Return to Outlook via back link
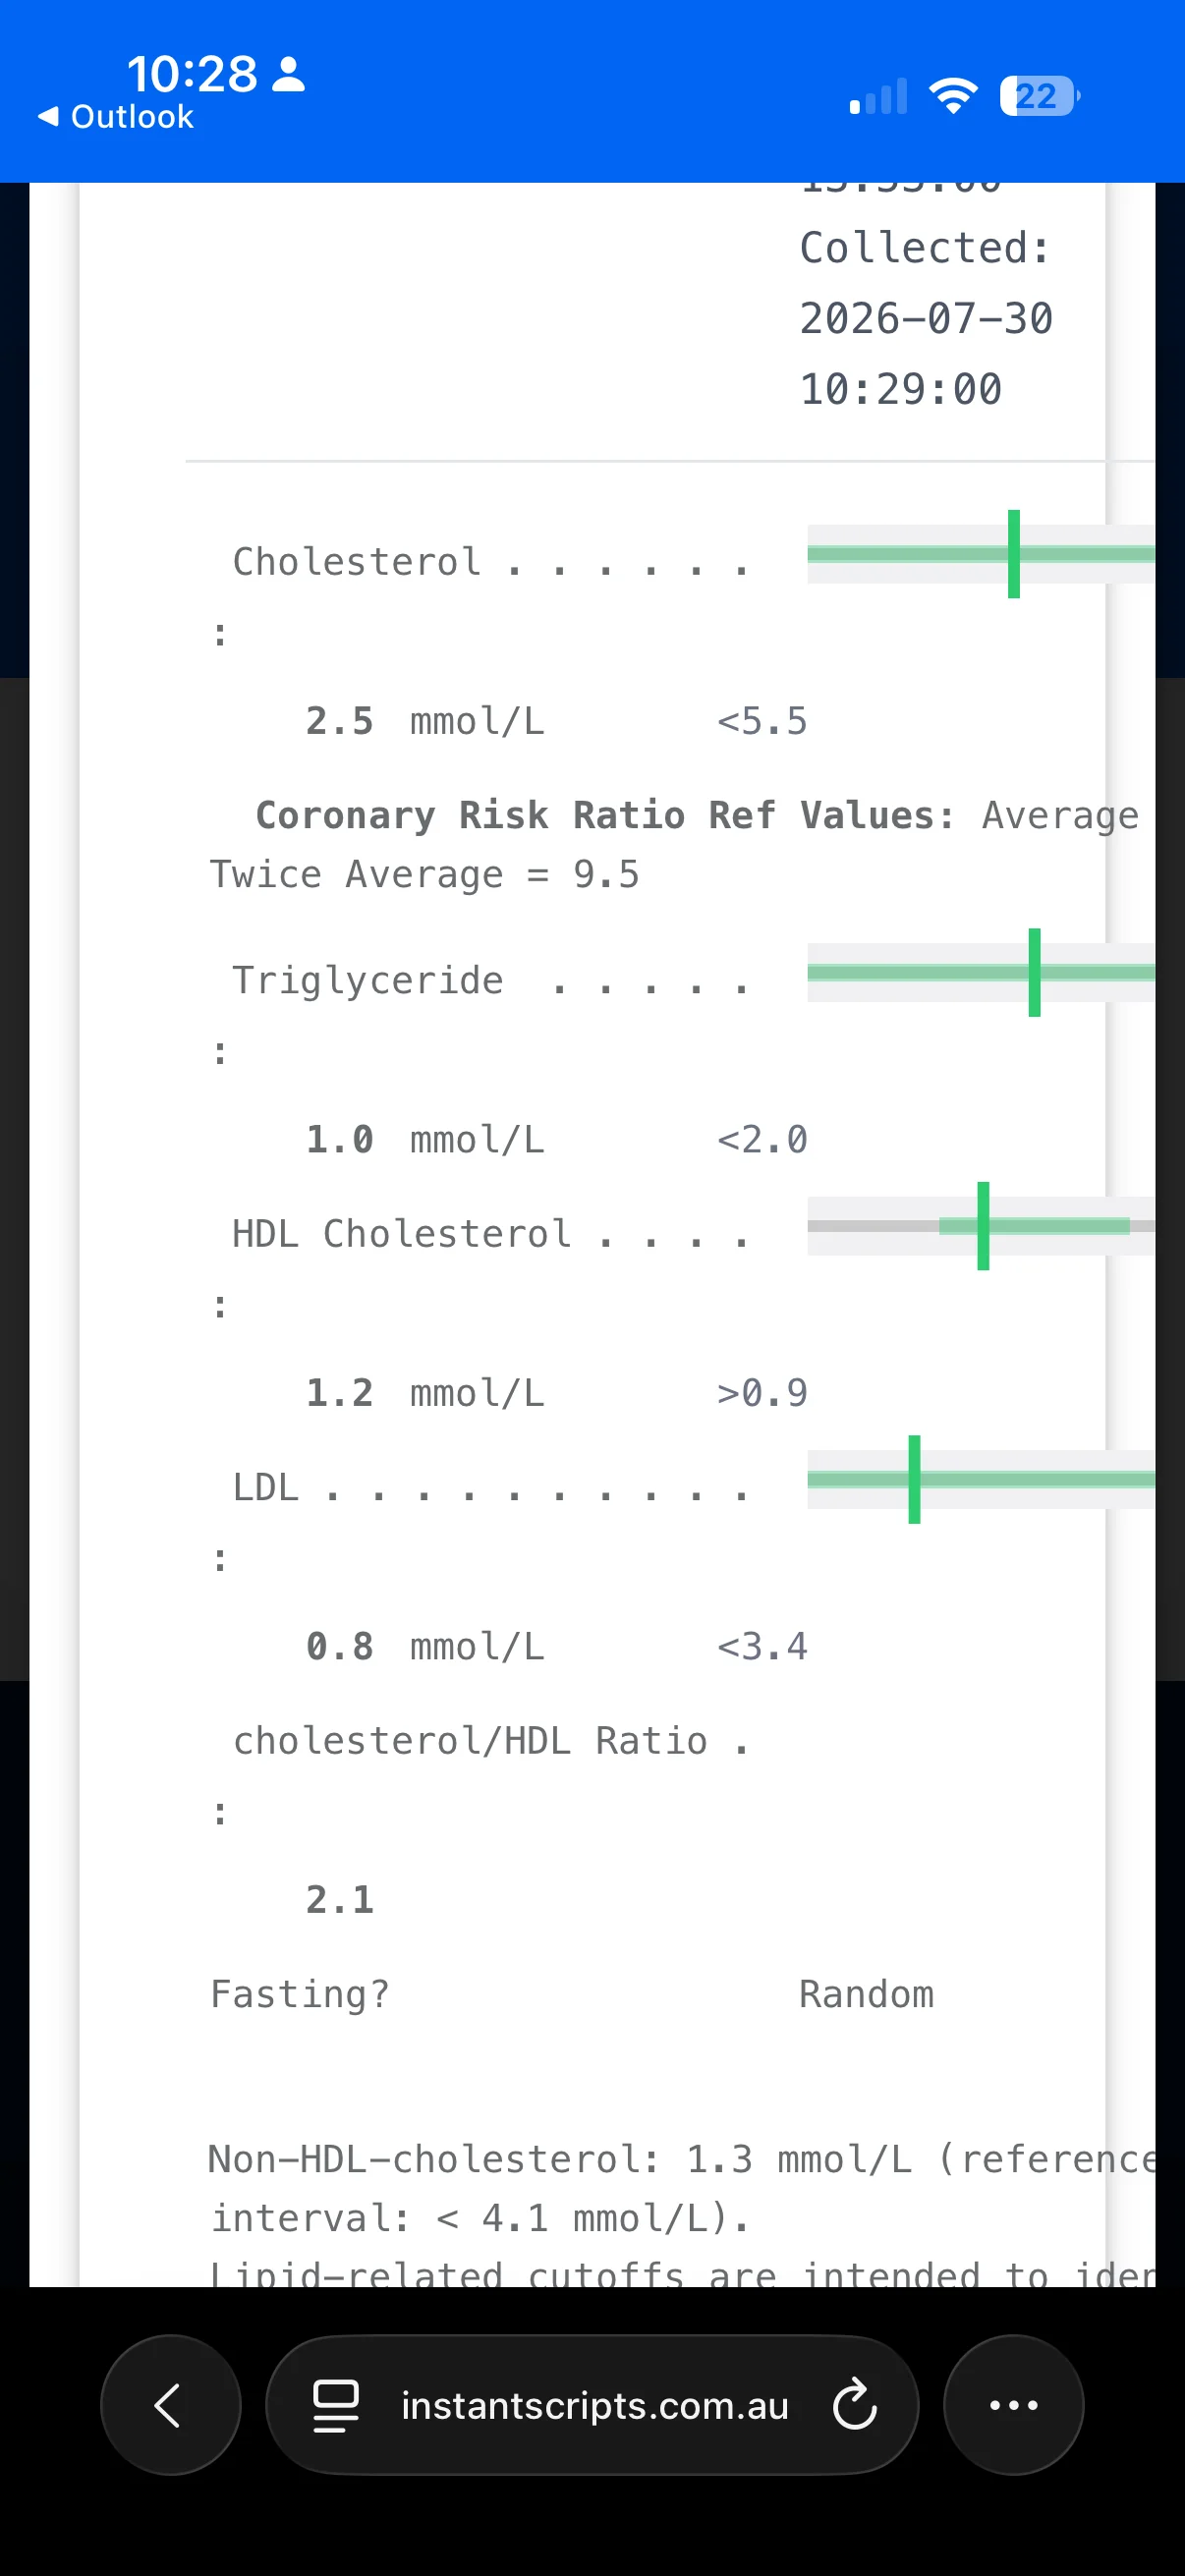The image size is (1185, 2576). coord(115,117)
